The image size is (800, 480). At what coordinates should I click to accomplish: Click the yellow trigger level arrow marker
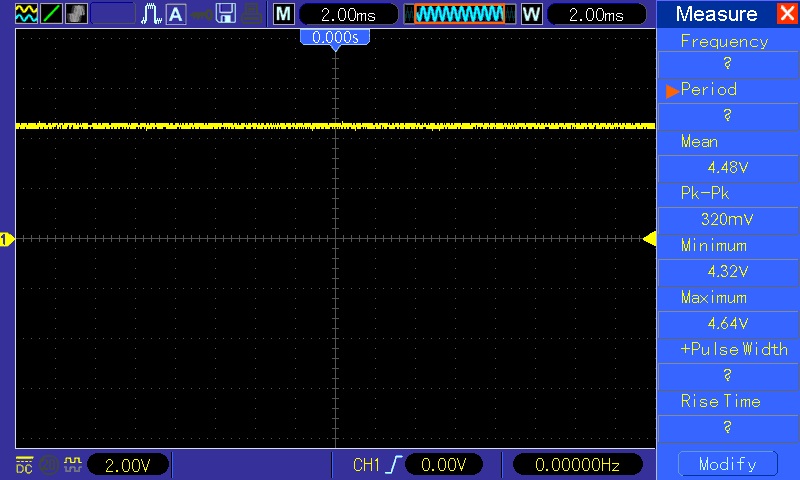point(649,238)
